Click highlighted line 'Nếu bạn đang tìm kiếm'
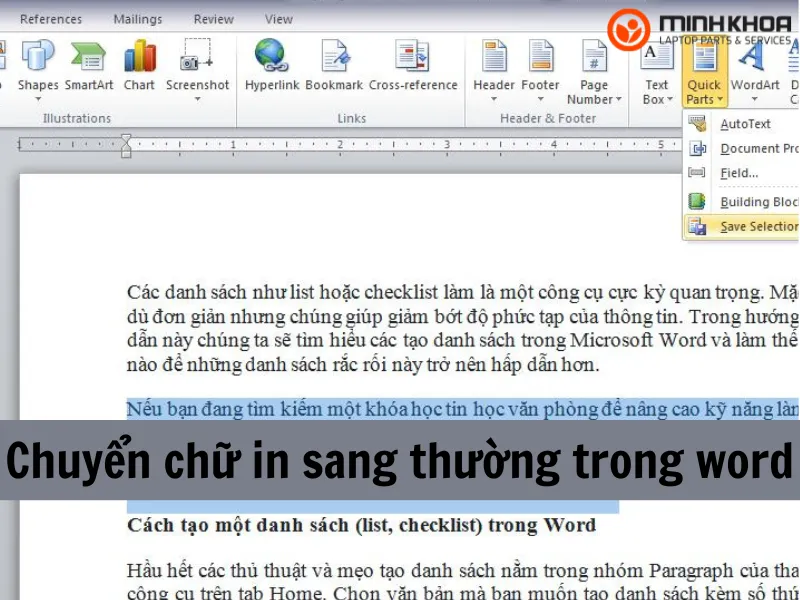Image resolution: width=800 pixels, height=600 pixels. 463,409
